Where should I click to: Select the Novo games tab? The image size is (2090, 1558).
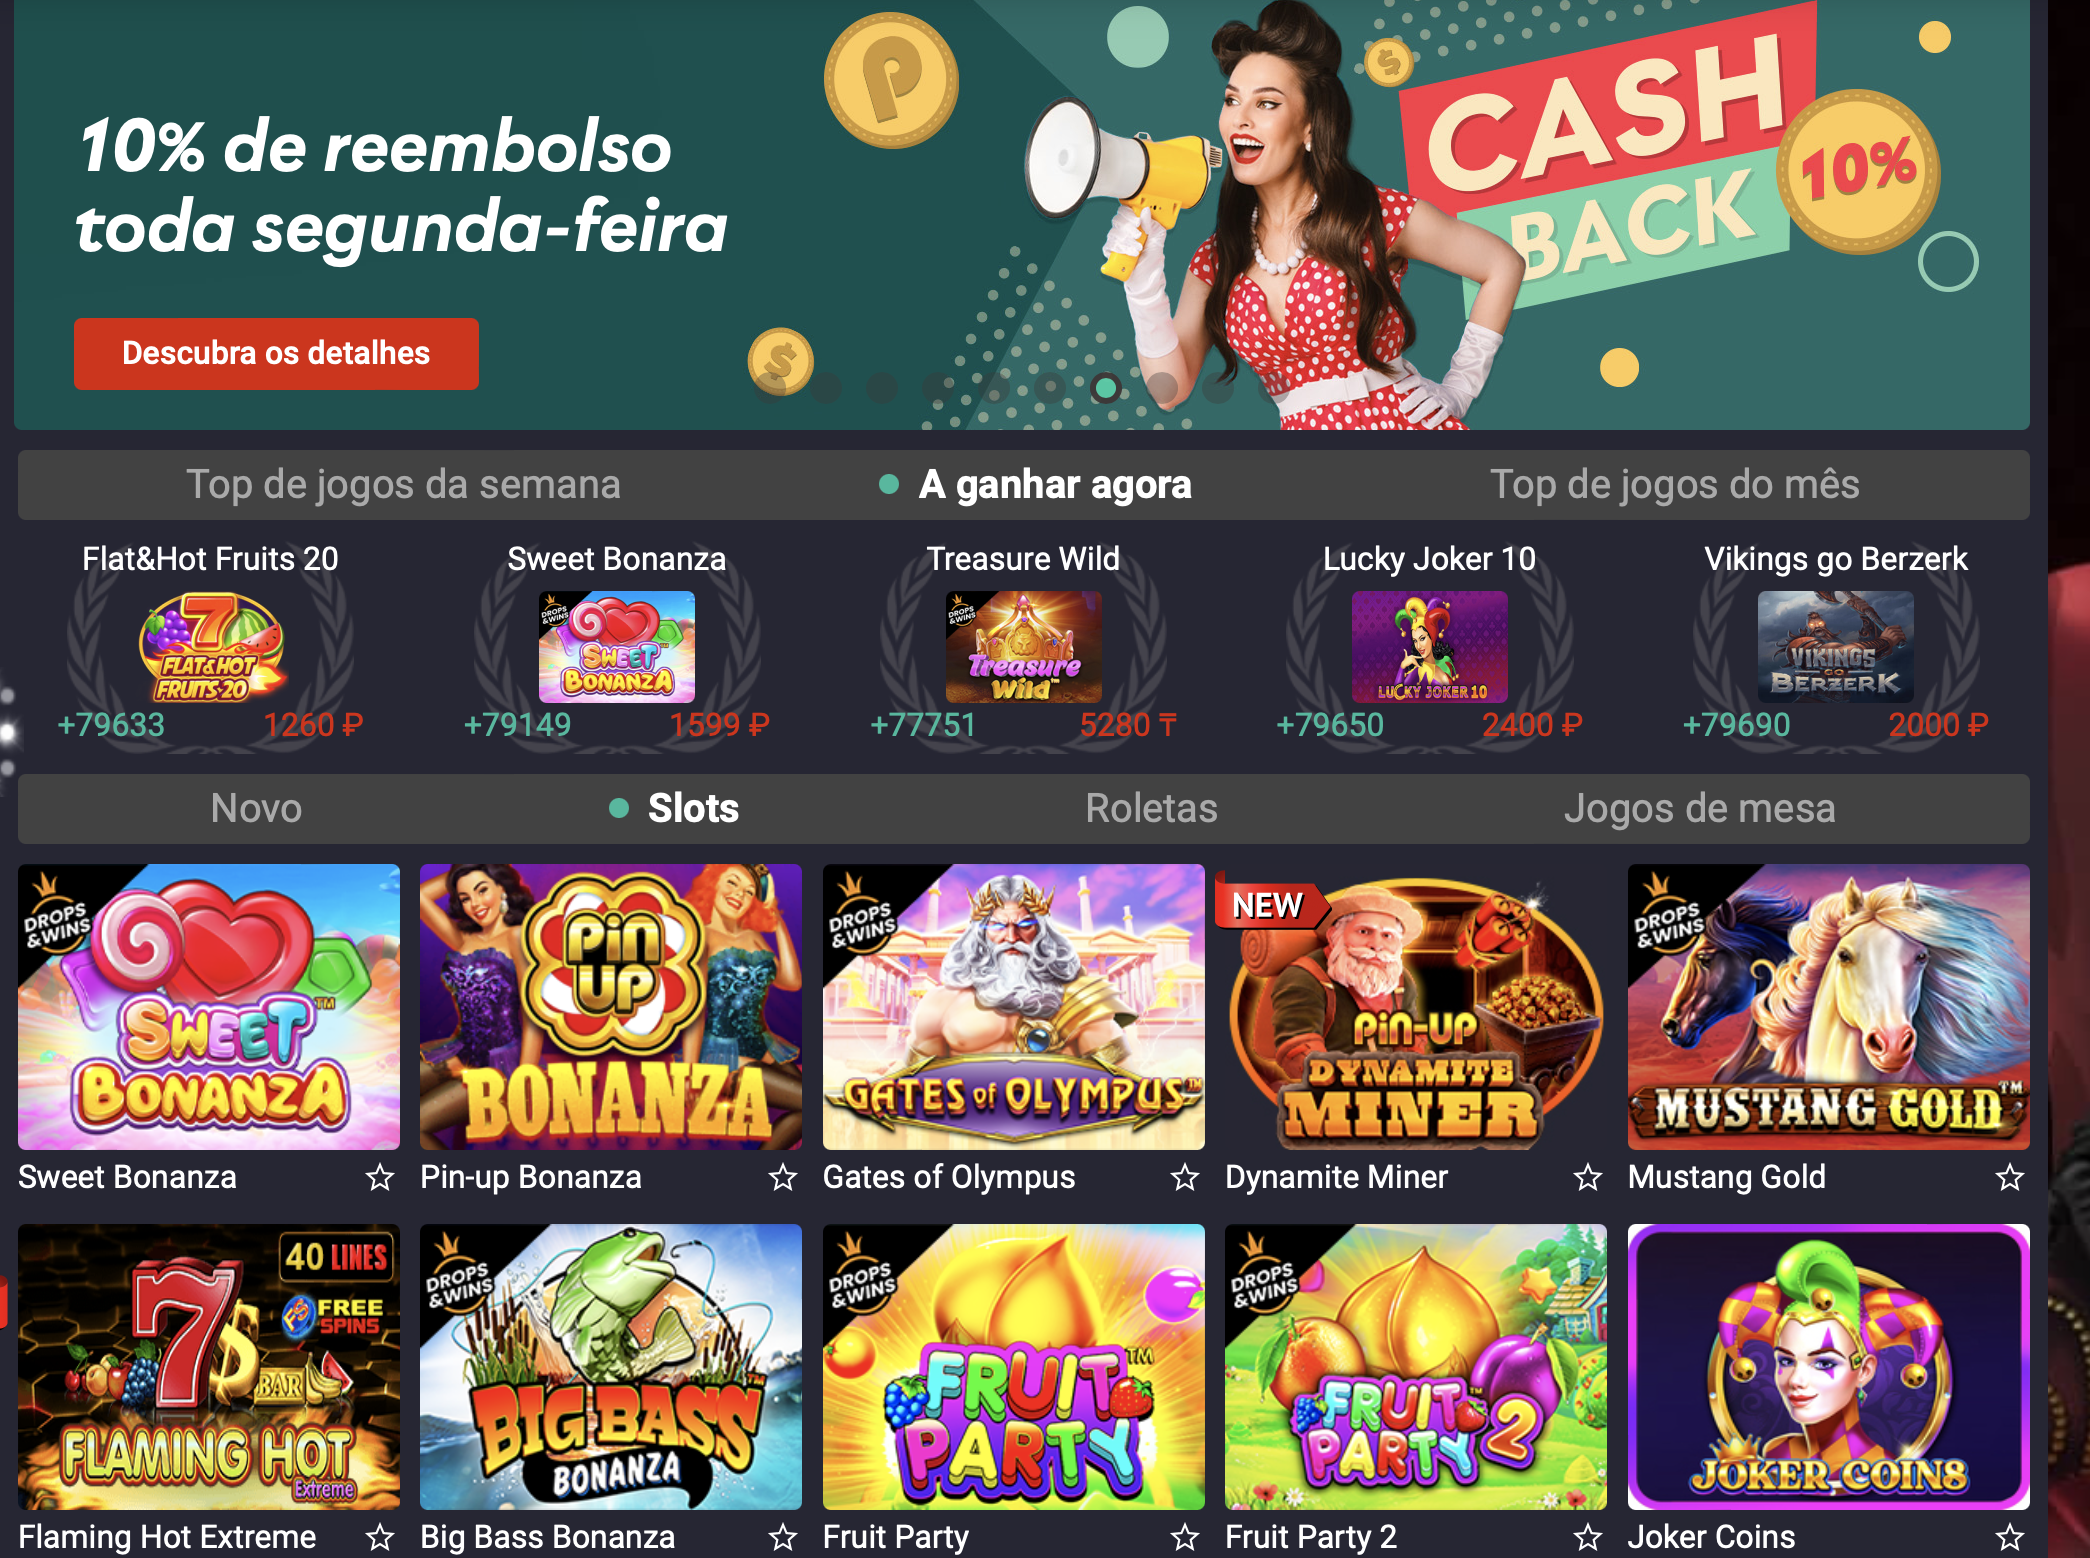257,808
